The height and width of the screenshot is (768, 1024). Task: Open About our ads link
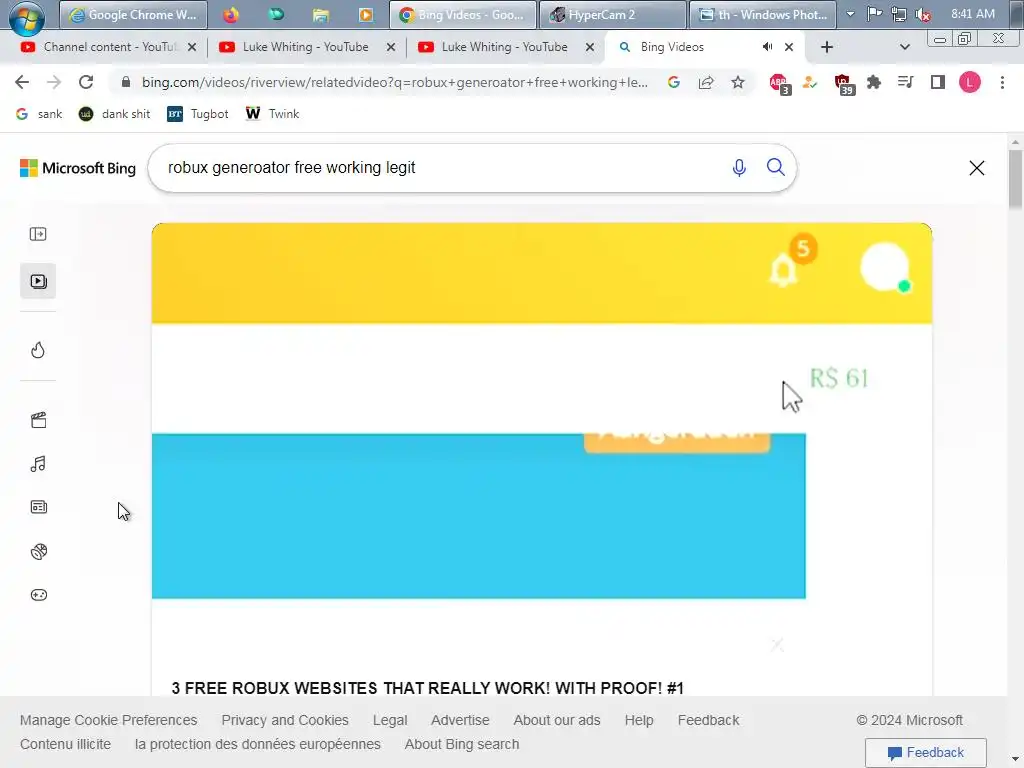click(556, 720)
